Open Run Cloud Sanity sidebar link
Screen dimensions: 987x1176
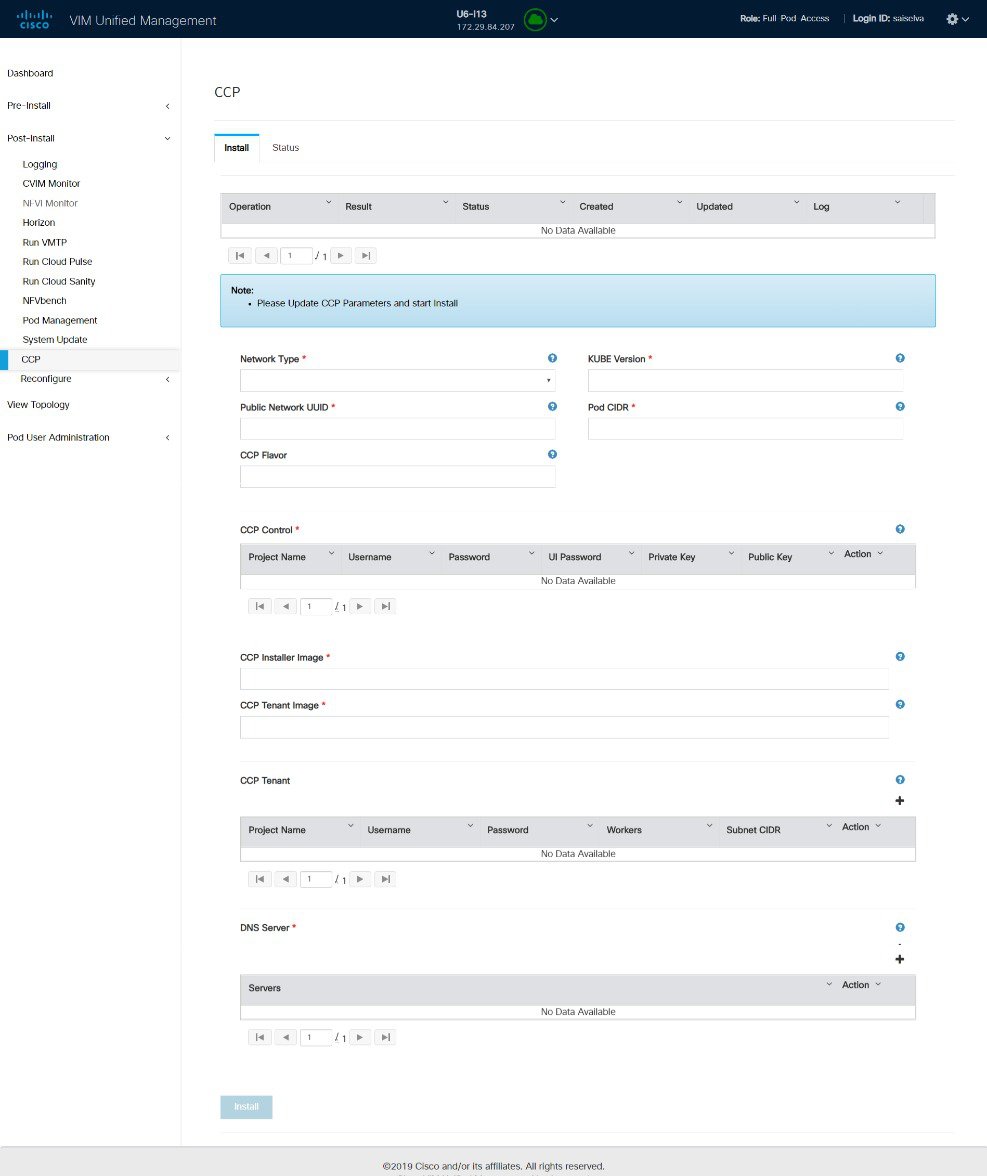click(59, 281)
